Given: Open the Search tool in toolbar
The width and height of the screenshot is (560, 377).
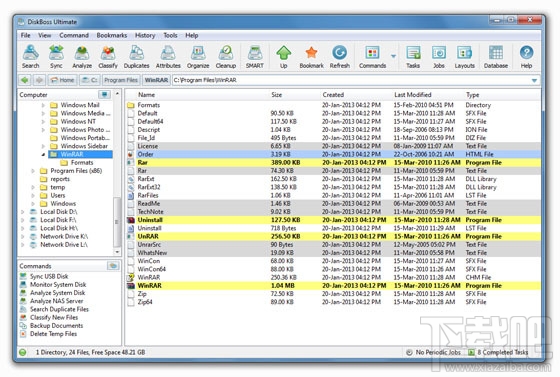Looking at the screenshot, I should (x=30, y=57).
